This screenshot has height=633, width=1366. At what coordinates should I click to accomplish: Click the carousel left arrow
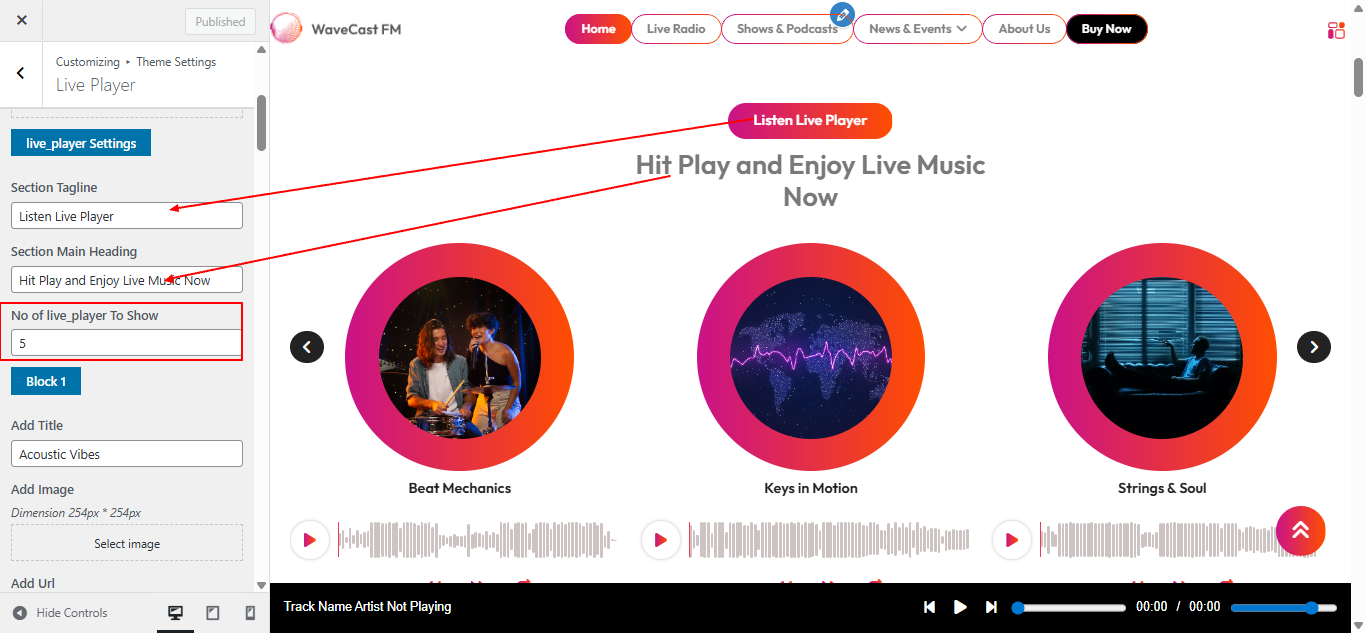click(307, 347)
